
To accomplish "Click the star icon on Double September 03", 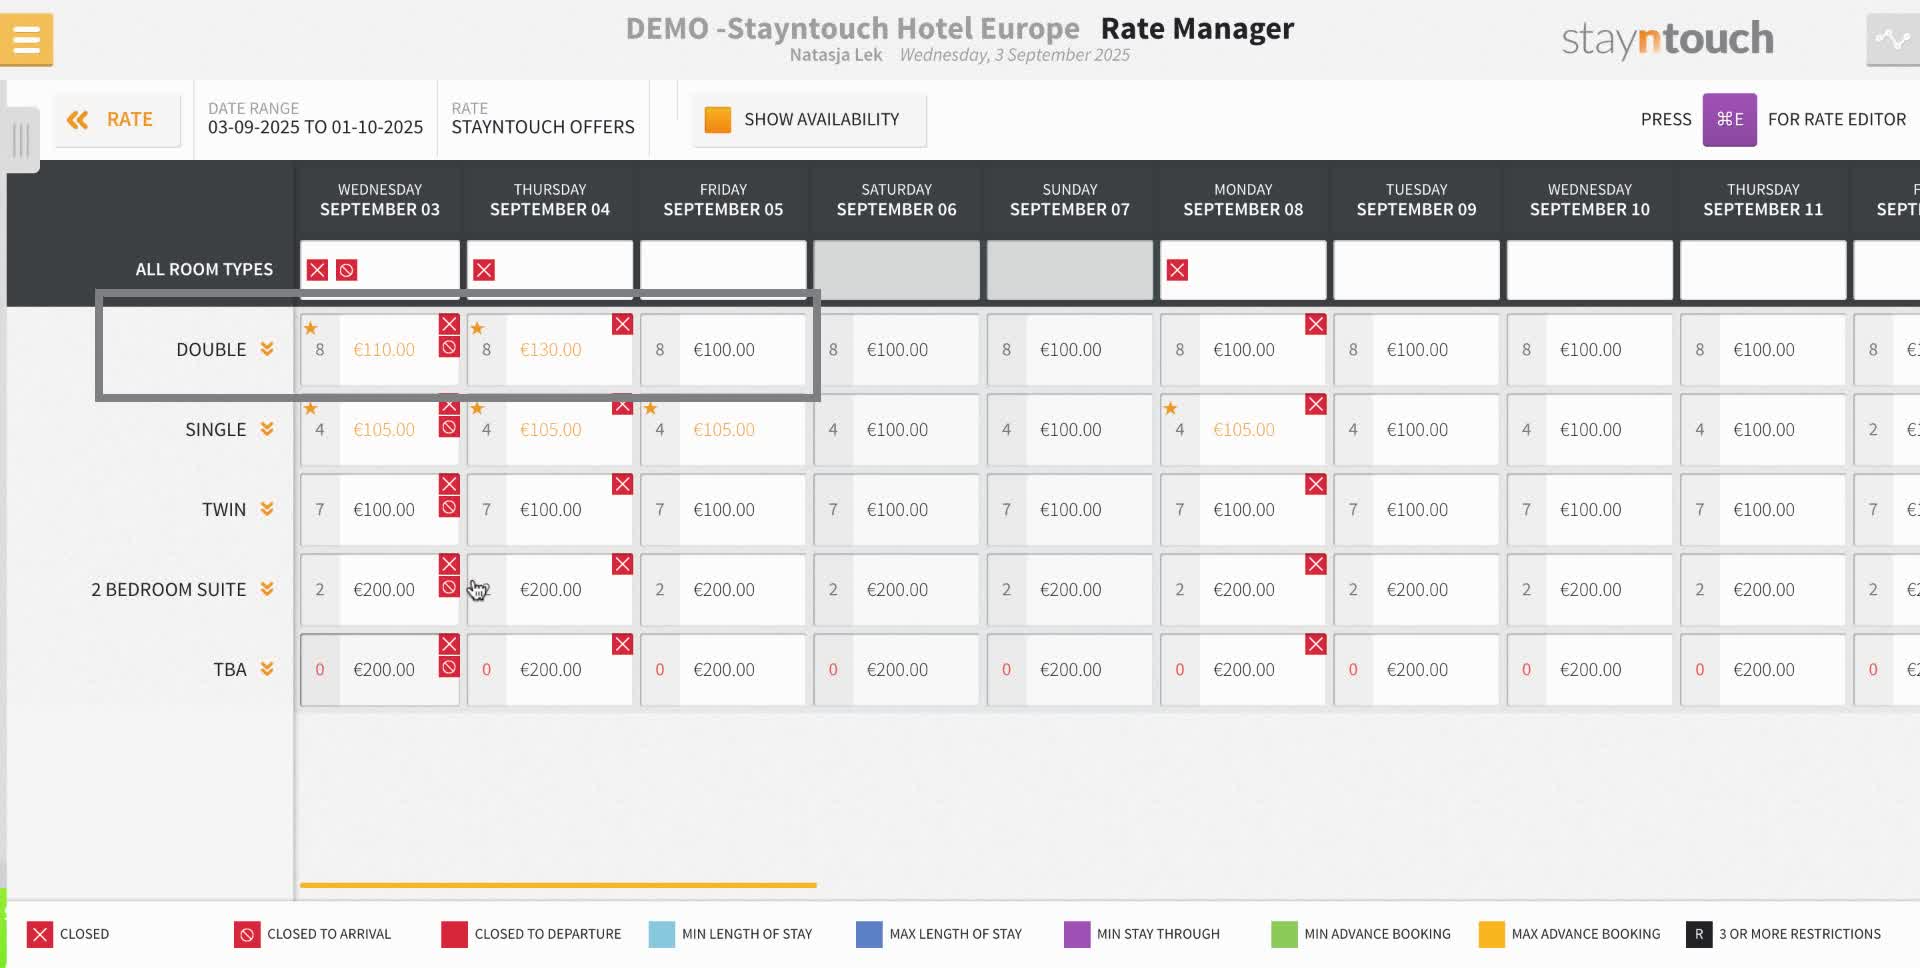I will [311, 328].
